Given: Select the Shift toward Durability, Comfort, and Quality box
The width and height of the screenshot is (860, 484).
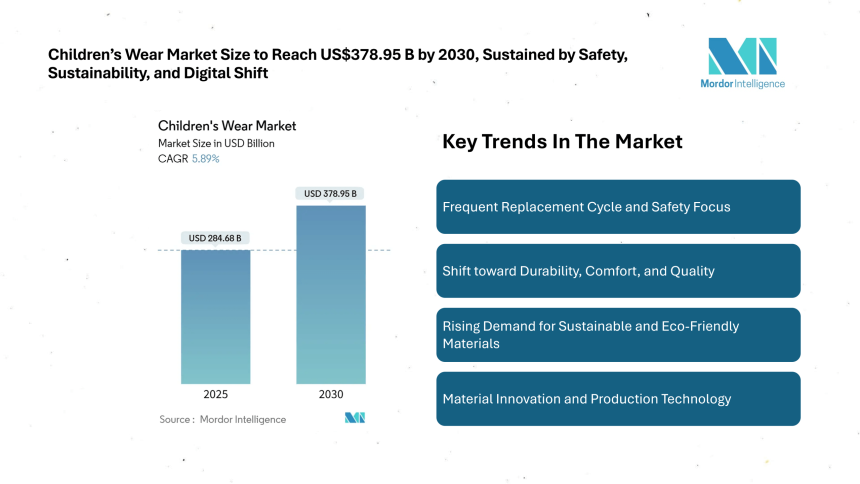Looking at the screenshot, I should [x=618, y=271].
